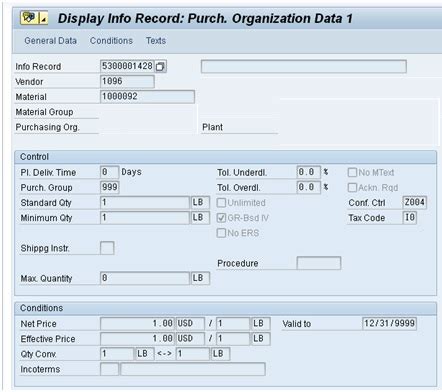
Task: Open the Conditions toolbar button
Action: pyautogui.click(x=111, y=41)
